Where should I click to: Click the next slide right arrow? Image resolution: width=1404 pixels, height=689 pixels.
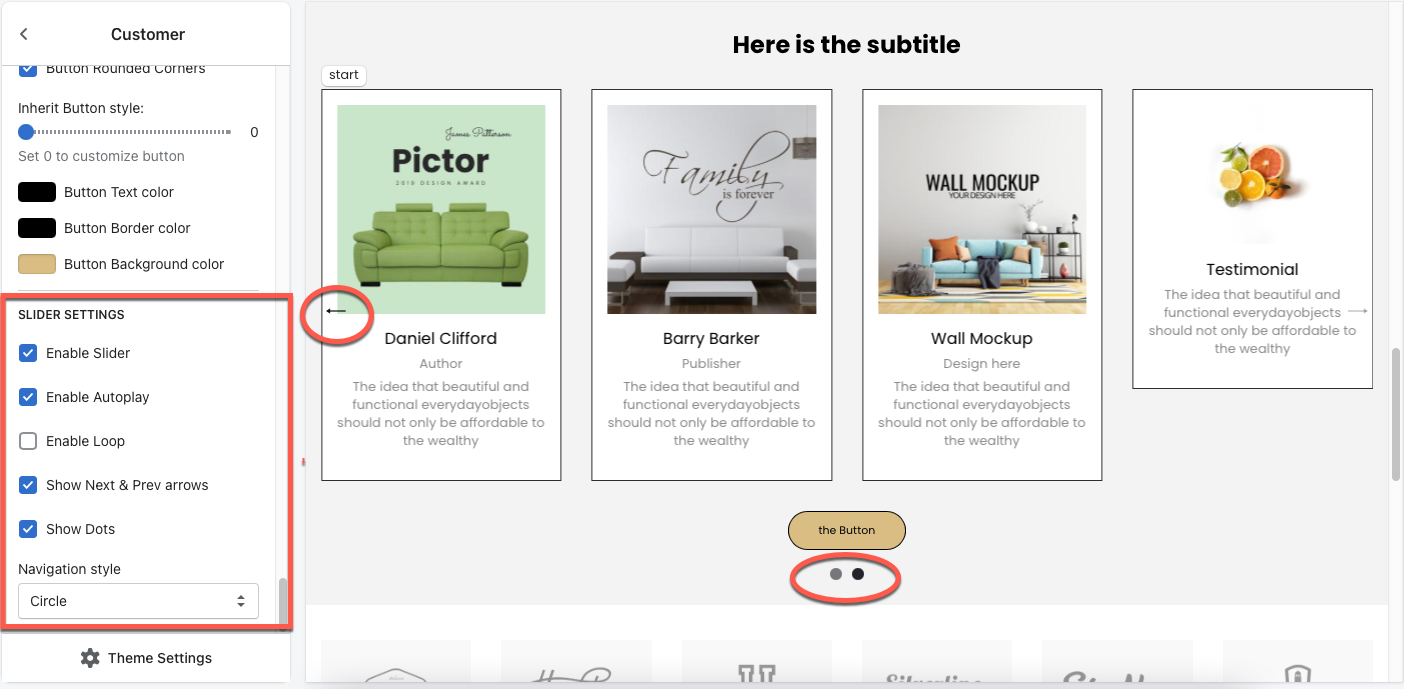[1357, 311]
